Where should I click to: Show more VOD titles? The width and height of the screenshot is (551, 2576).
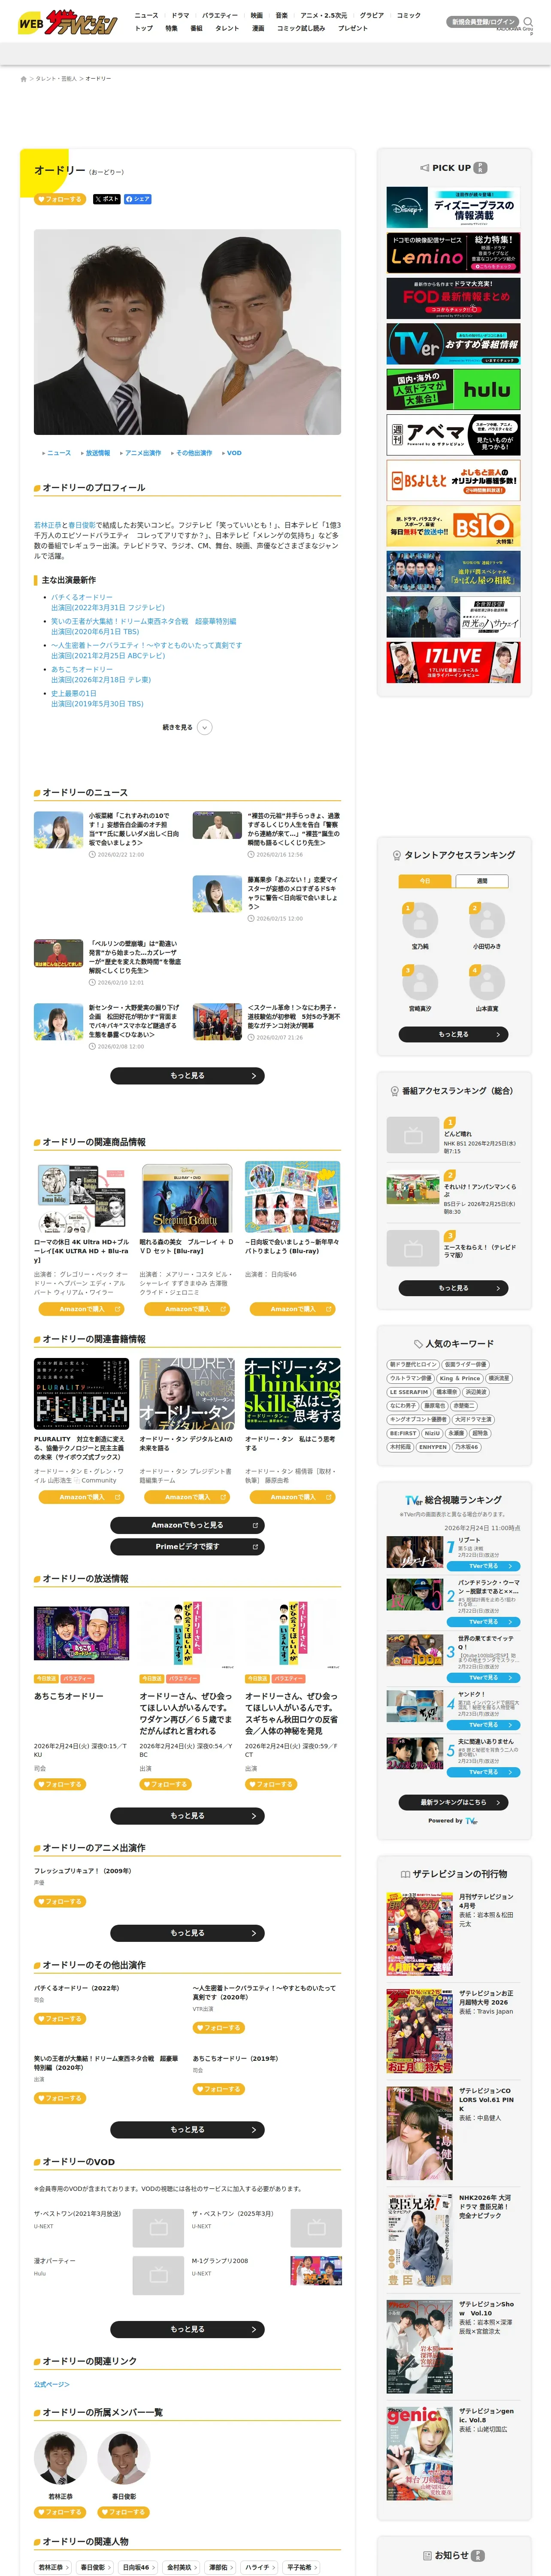[187, 2329]
